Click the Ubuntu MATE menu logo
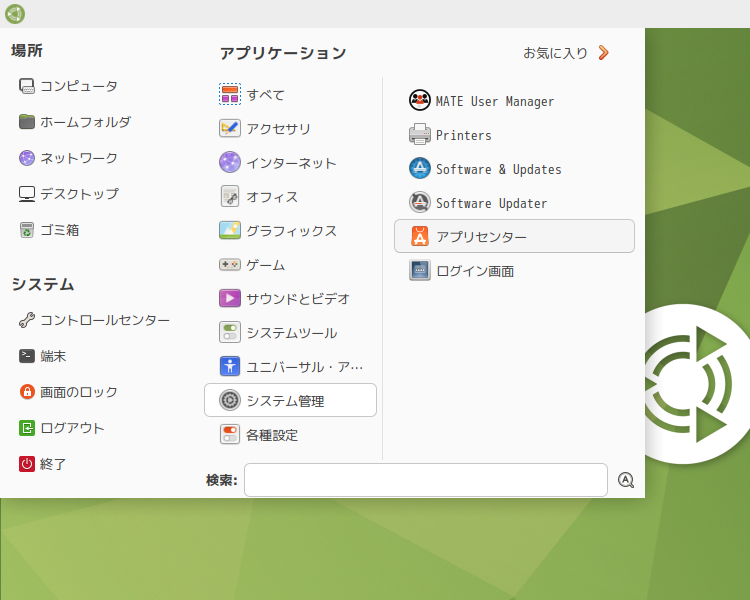This screenshot has width=750, height=600. [15, 14]
